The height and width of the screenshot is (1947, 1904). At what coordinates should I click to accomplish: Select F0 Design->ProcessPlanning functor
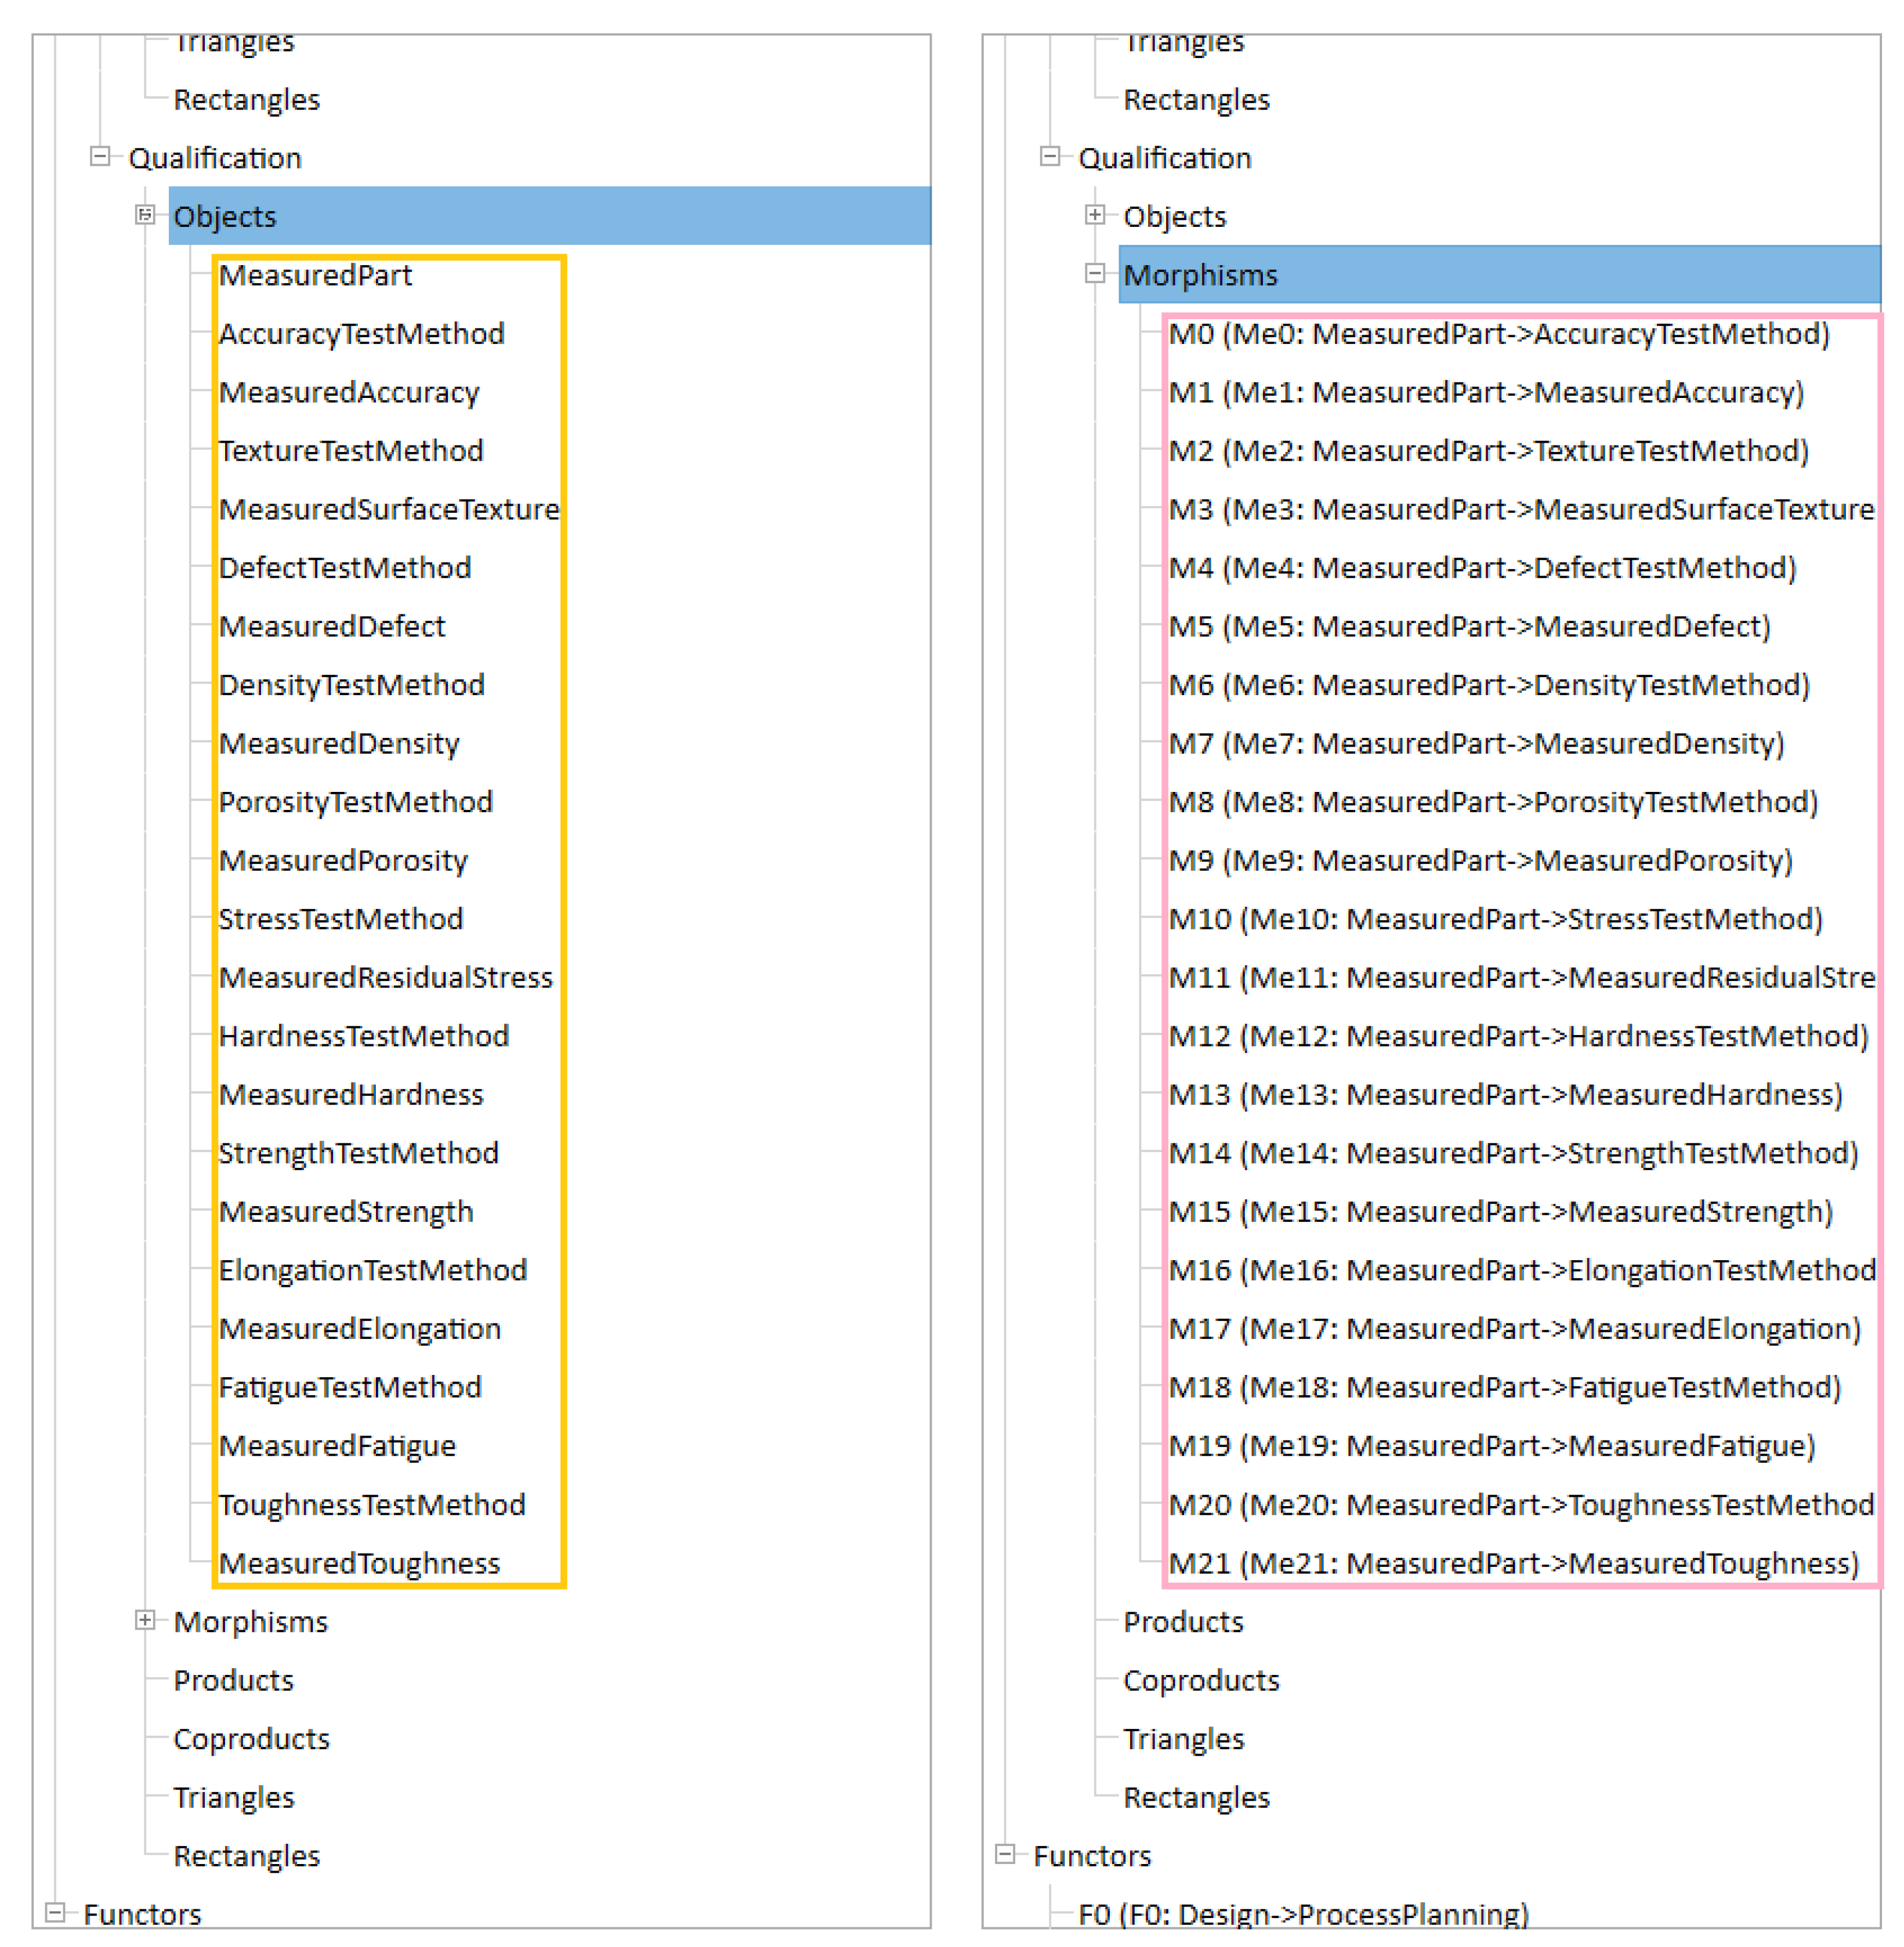[x=1303, y=1913]
